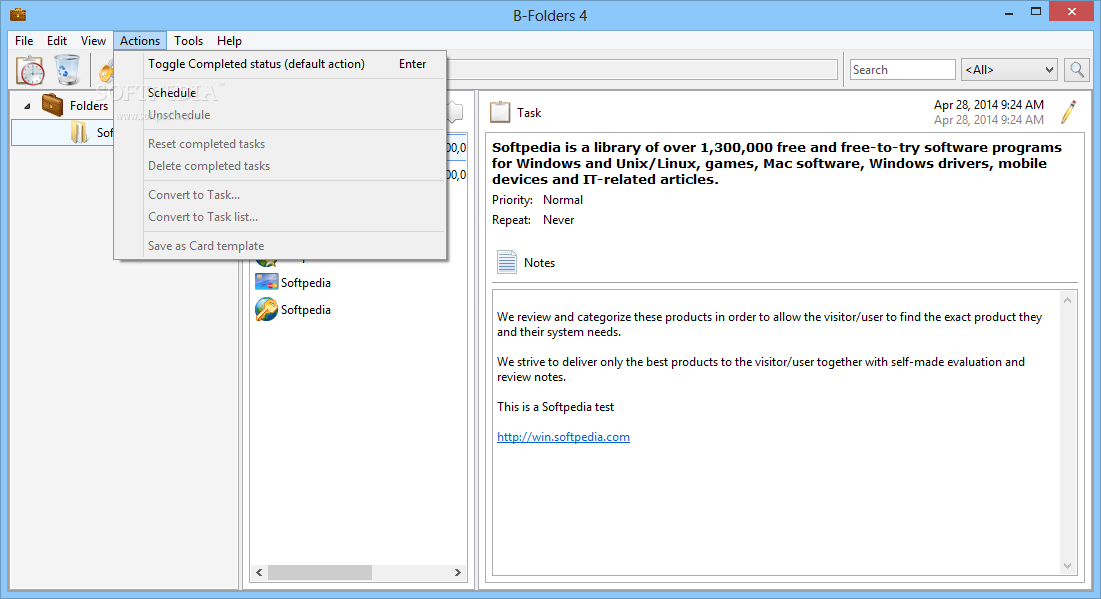Viewport: 1101px width, 599px height.
Task: Open the <All> search filter dropdown
Action: coord(1008,70)
